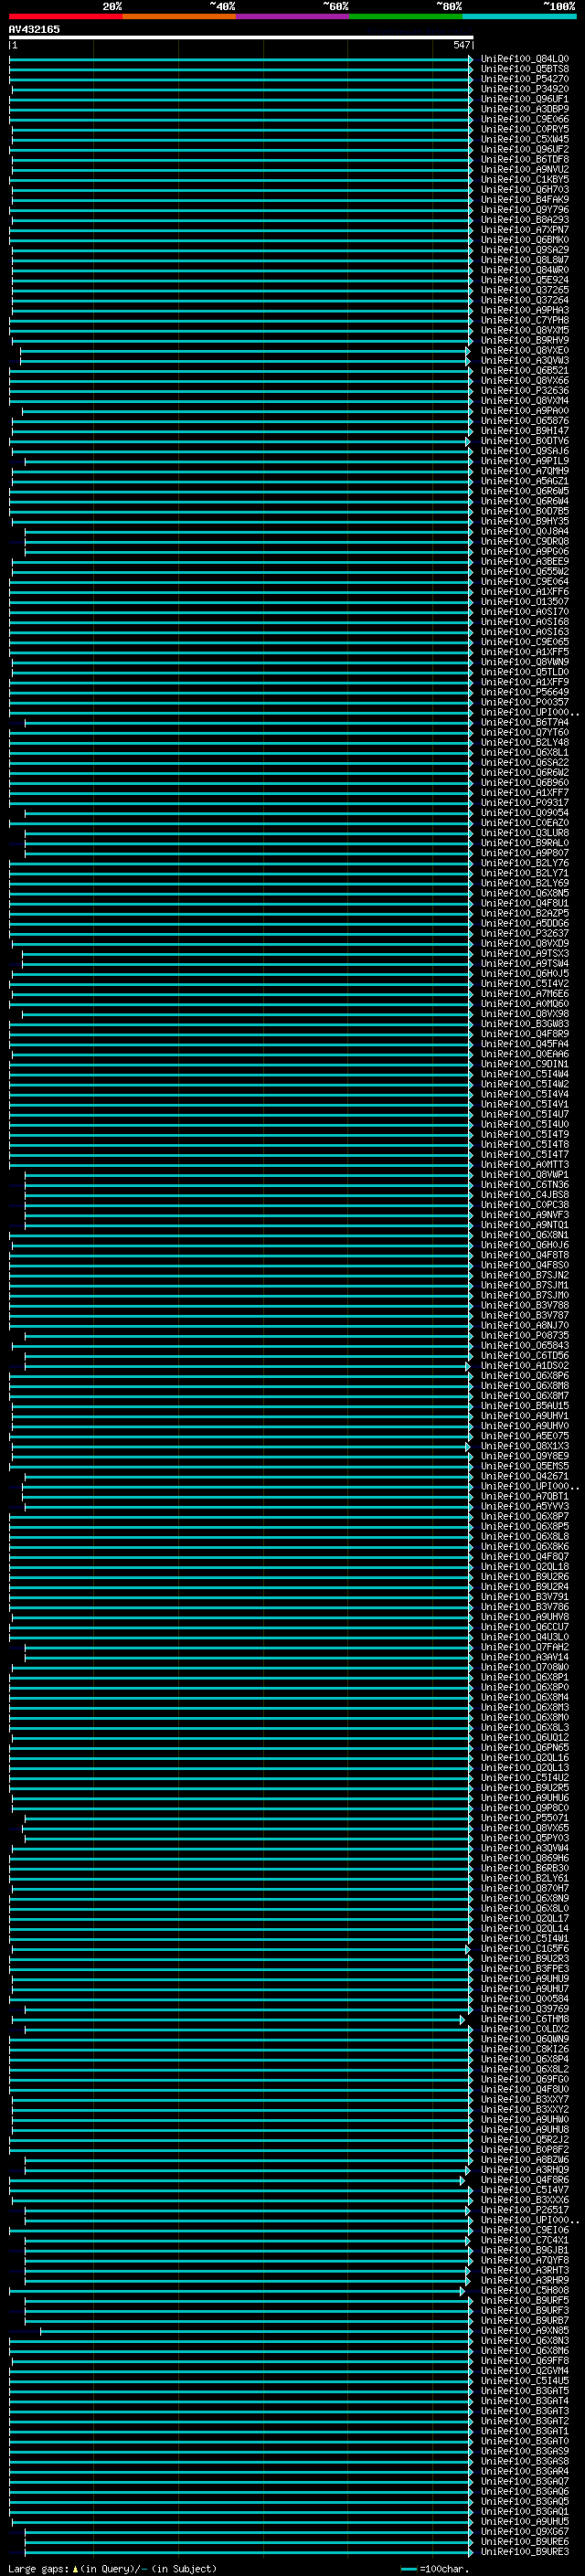Image resolution: width=585 pixels, height=2576 pixels.
Task: Click alignment bar for UniRef100_Q37265
Action: point(242,290)
